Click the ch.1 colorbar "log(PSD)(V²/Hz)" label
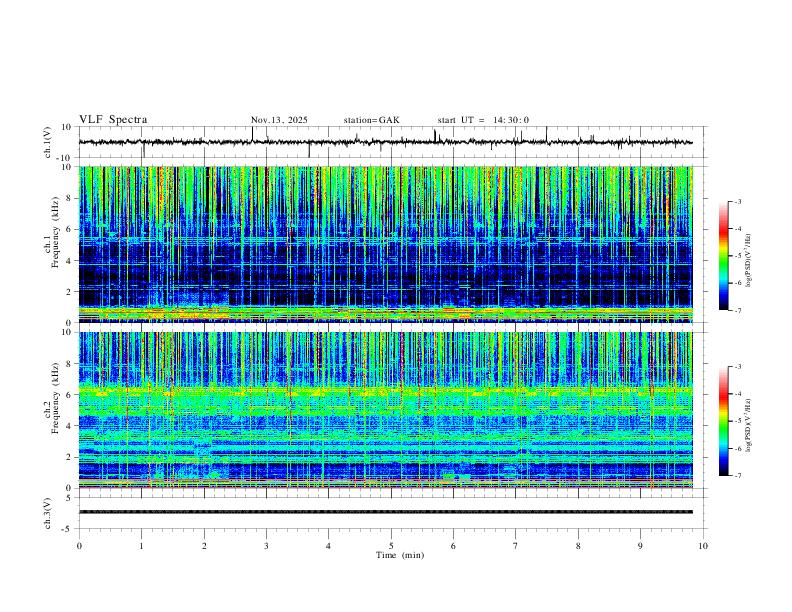The width and height of the screenshot is (792, 612). [x=748, y=260]
